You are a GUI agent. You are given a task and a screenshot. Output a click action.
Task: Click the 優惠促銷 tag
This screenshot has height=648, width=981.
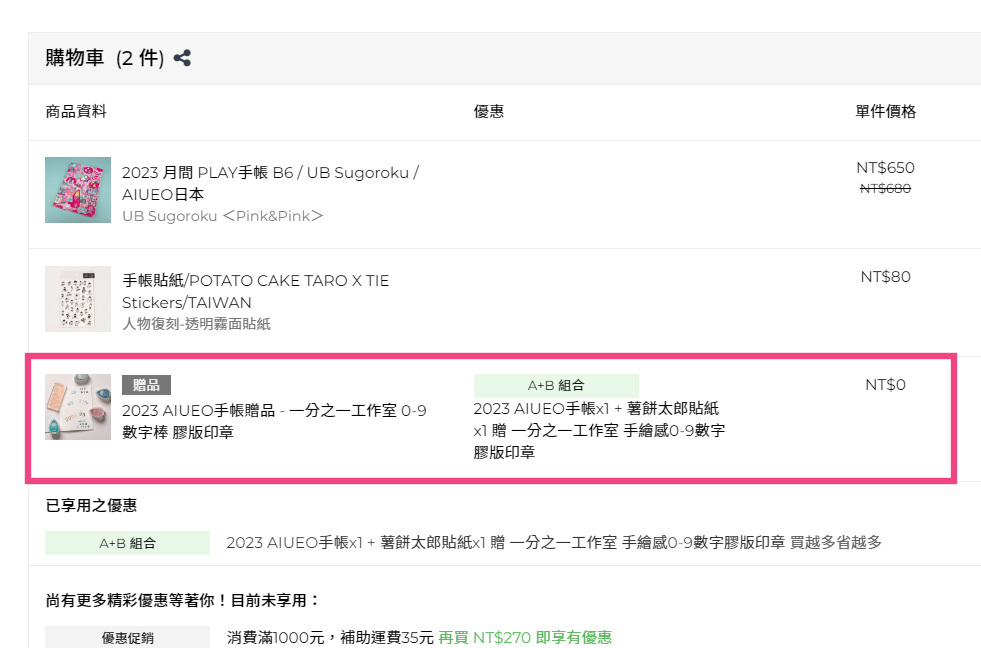(127, 637)
